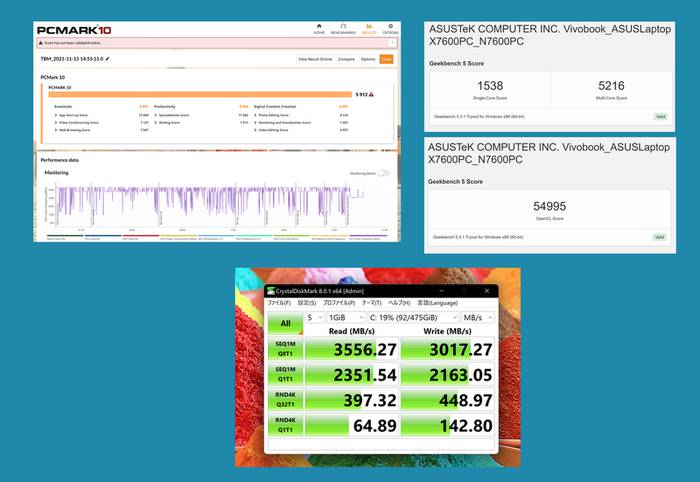
Task: Run SEQ1M Q8T1 test button
Action: (x=285, y=349)
